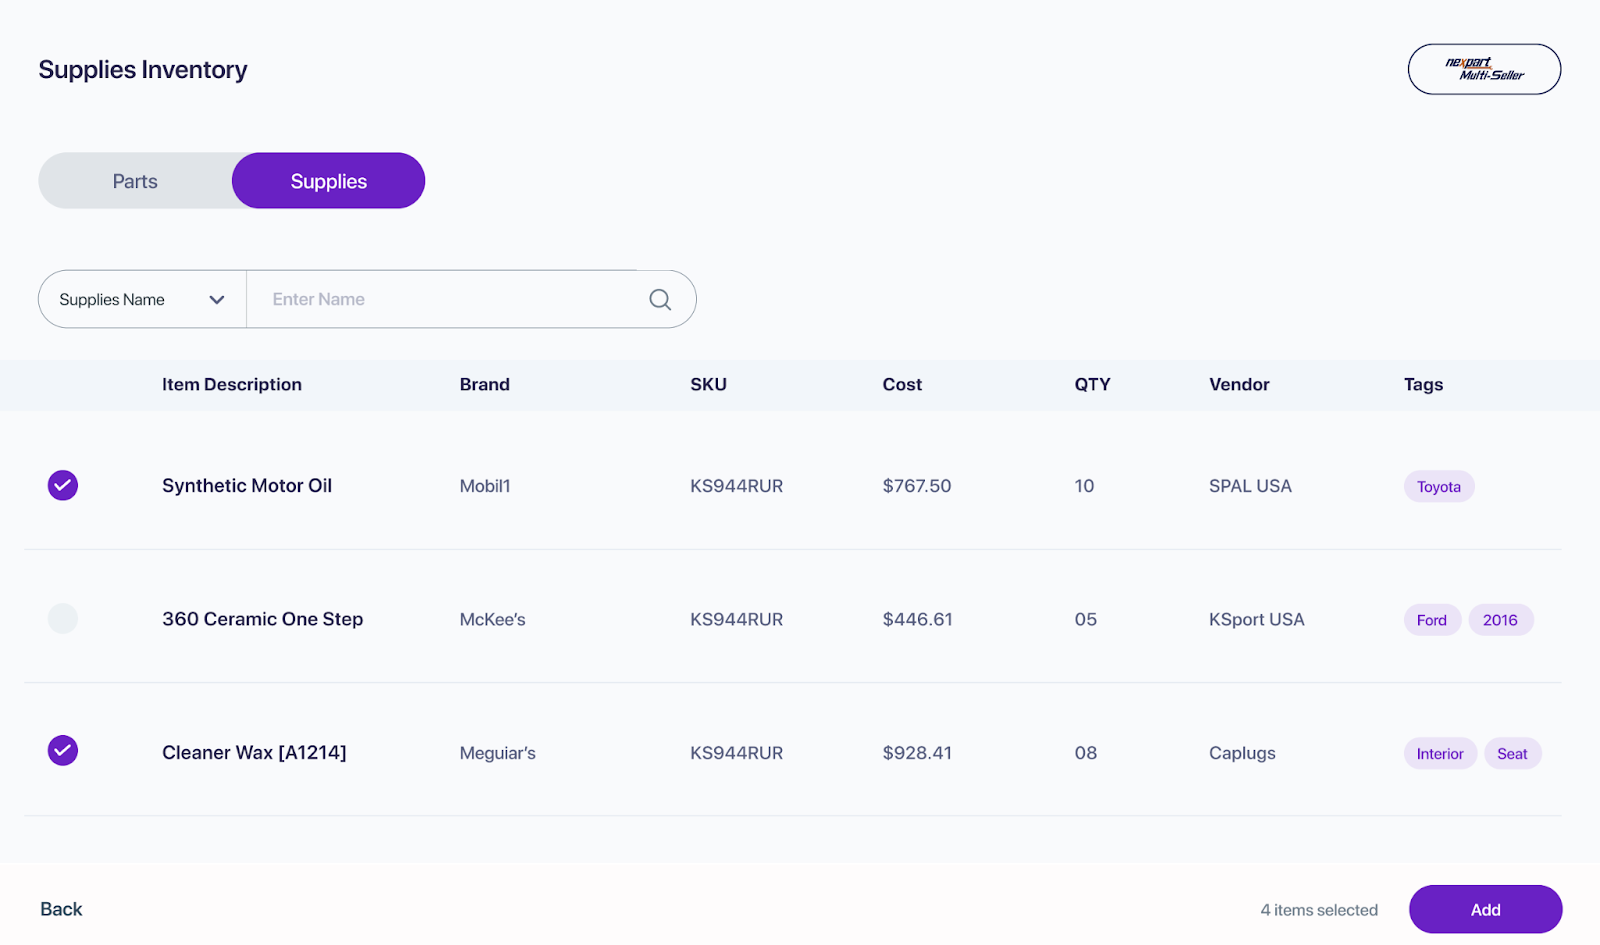Viewport: 1600px width, 945px height.
Task: Click the Brand column header
Action: 485,384
